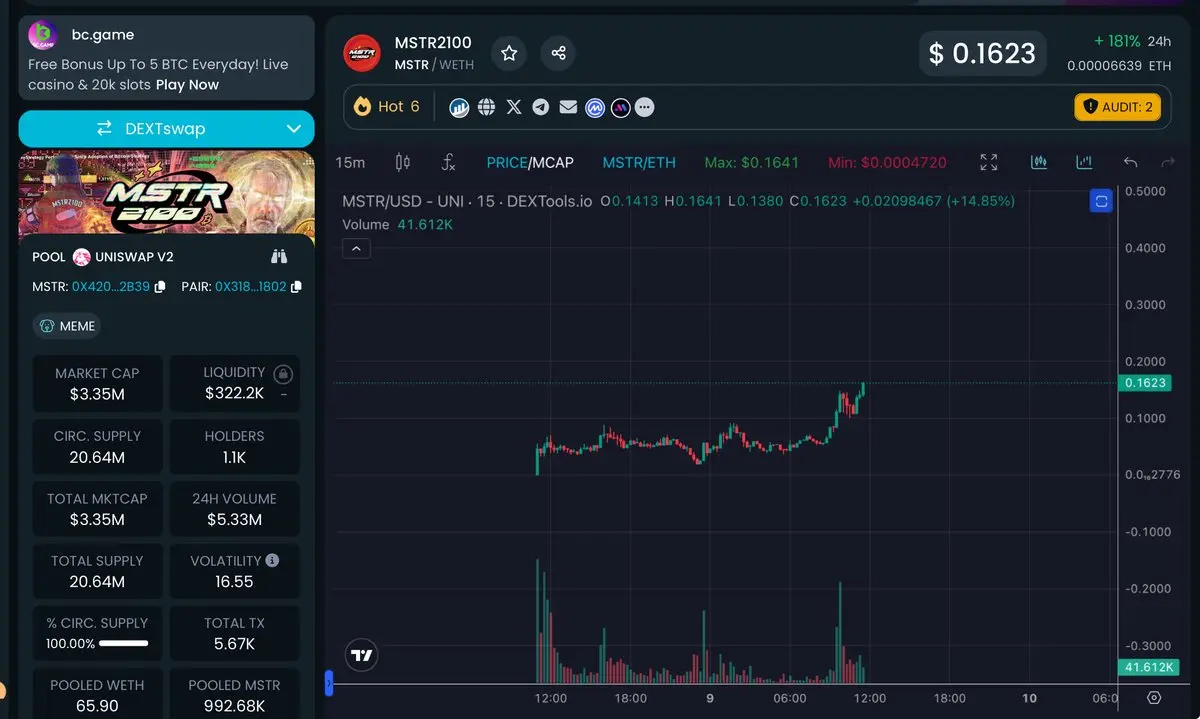
Task: Undo last chart action arrow
Action: point(1131,162)
